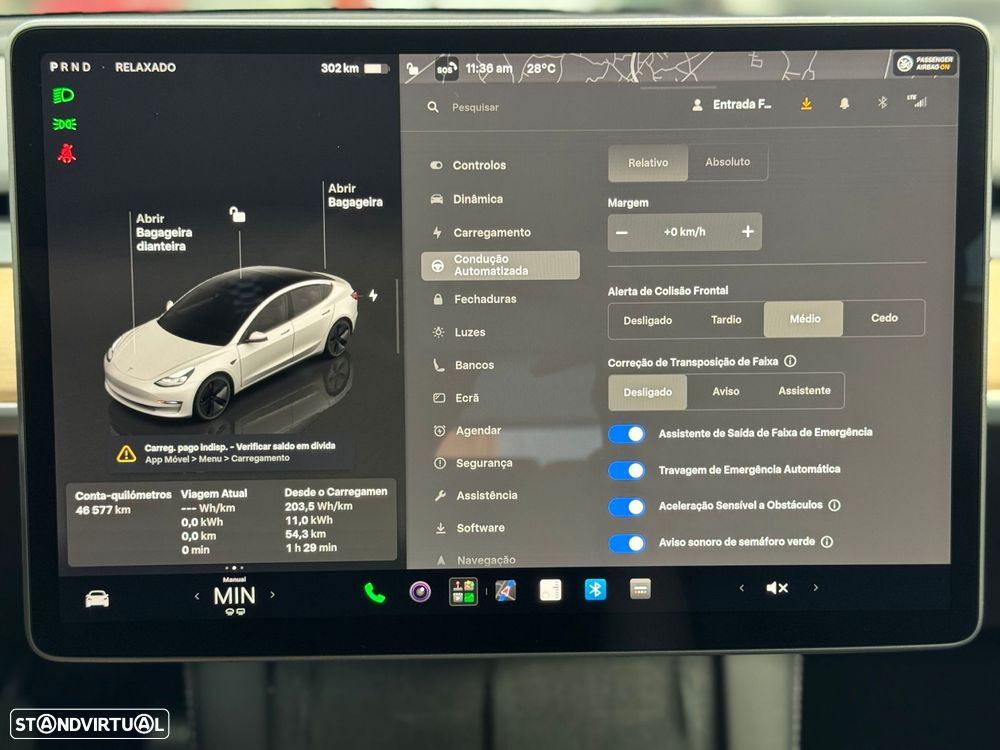Increase volume with right chevron

(x=816, y=587)
